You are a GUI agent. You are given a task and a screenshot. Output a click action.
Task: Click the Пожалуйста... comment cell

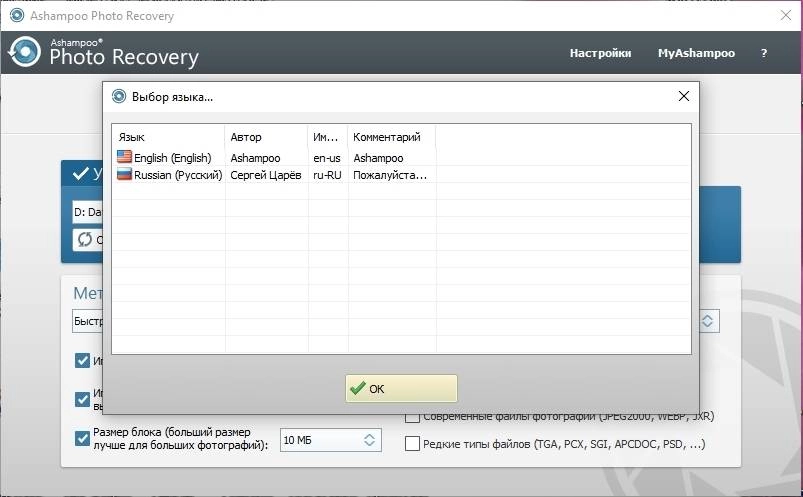[390, 175]
